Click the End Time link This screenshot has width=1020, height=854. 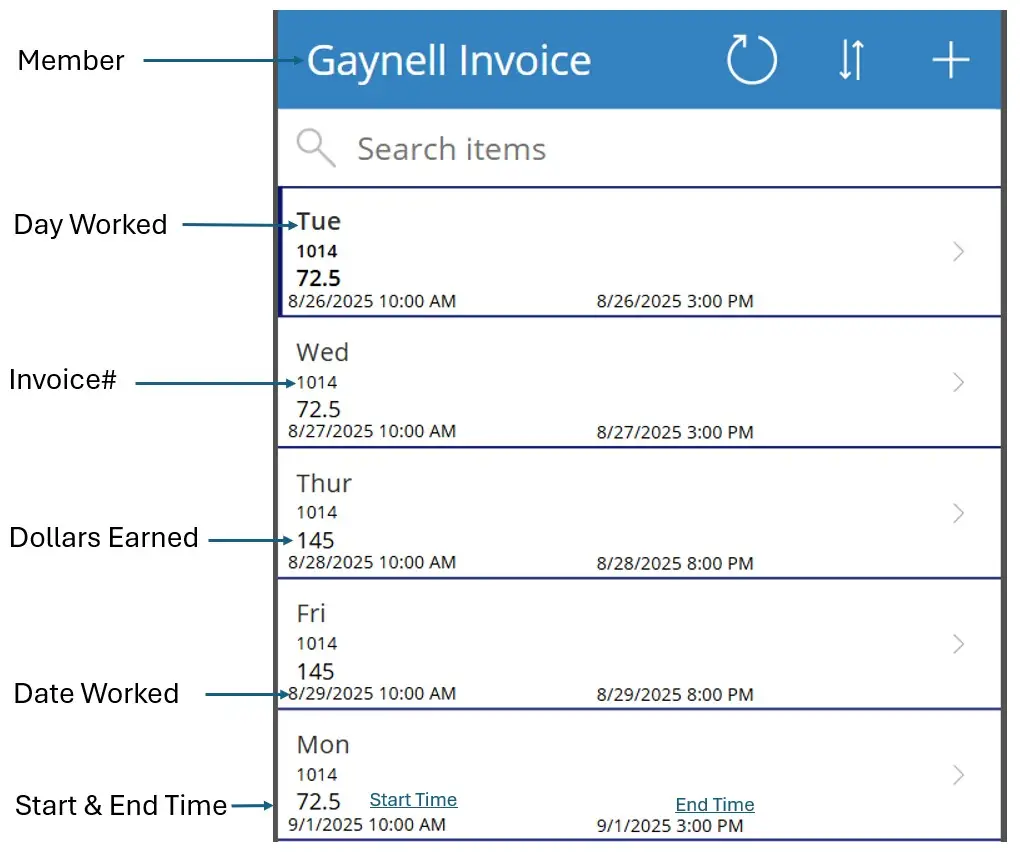714,805
